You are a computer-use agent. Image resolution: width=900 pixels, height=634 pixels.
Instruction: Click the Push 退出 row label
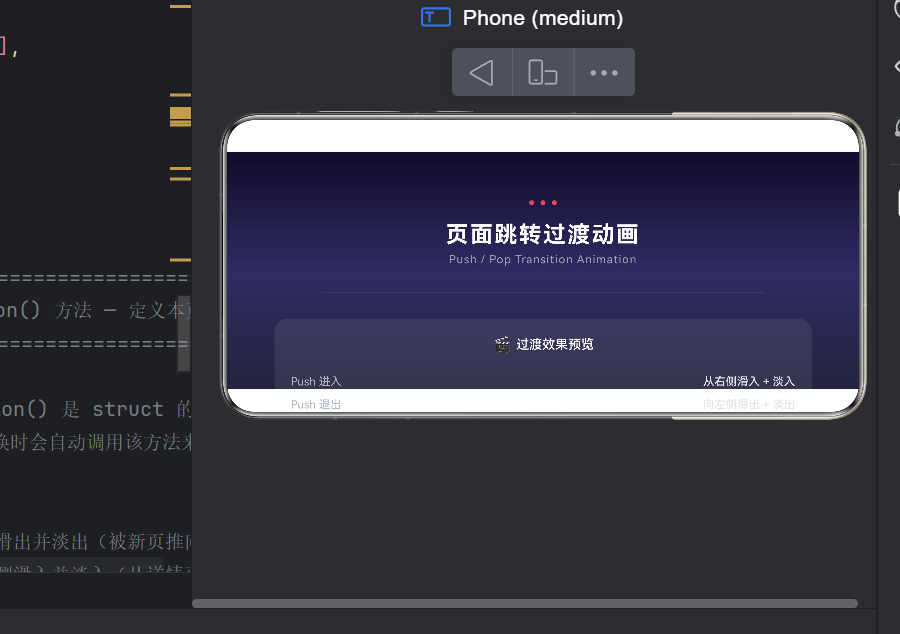316,404
